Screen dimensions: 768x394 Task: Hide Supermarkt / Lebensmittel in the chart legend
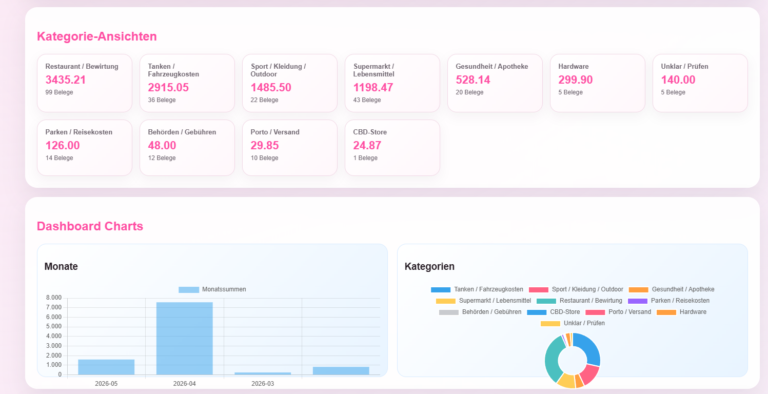point(483,301)
